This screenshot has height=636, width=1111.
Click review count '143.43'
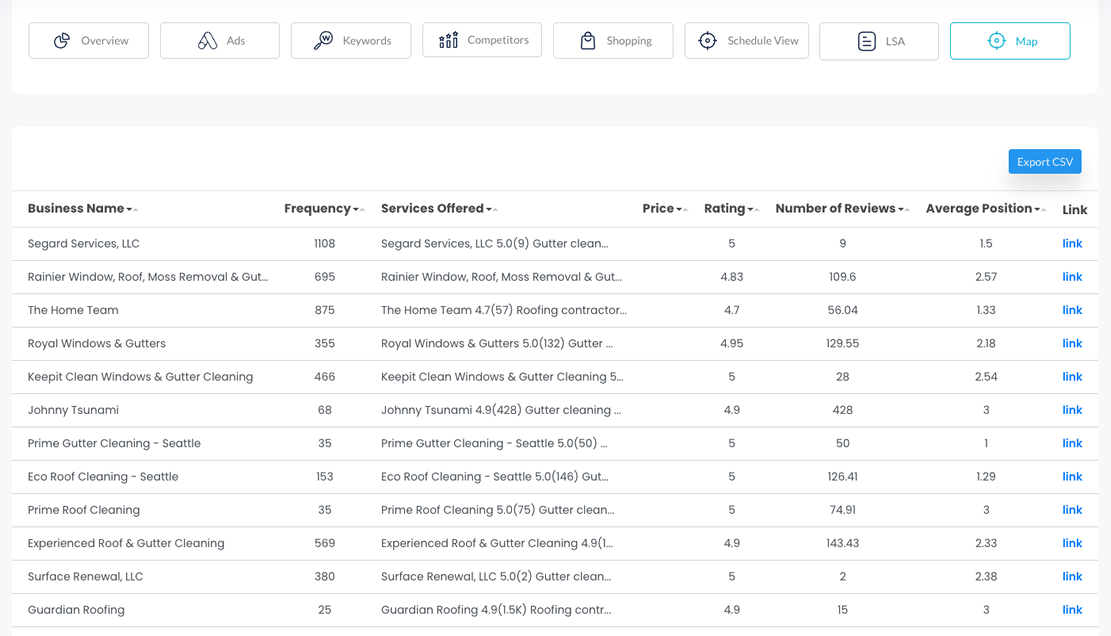(842, 543)
